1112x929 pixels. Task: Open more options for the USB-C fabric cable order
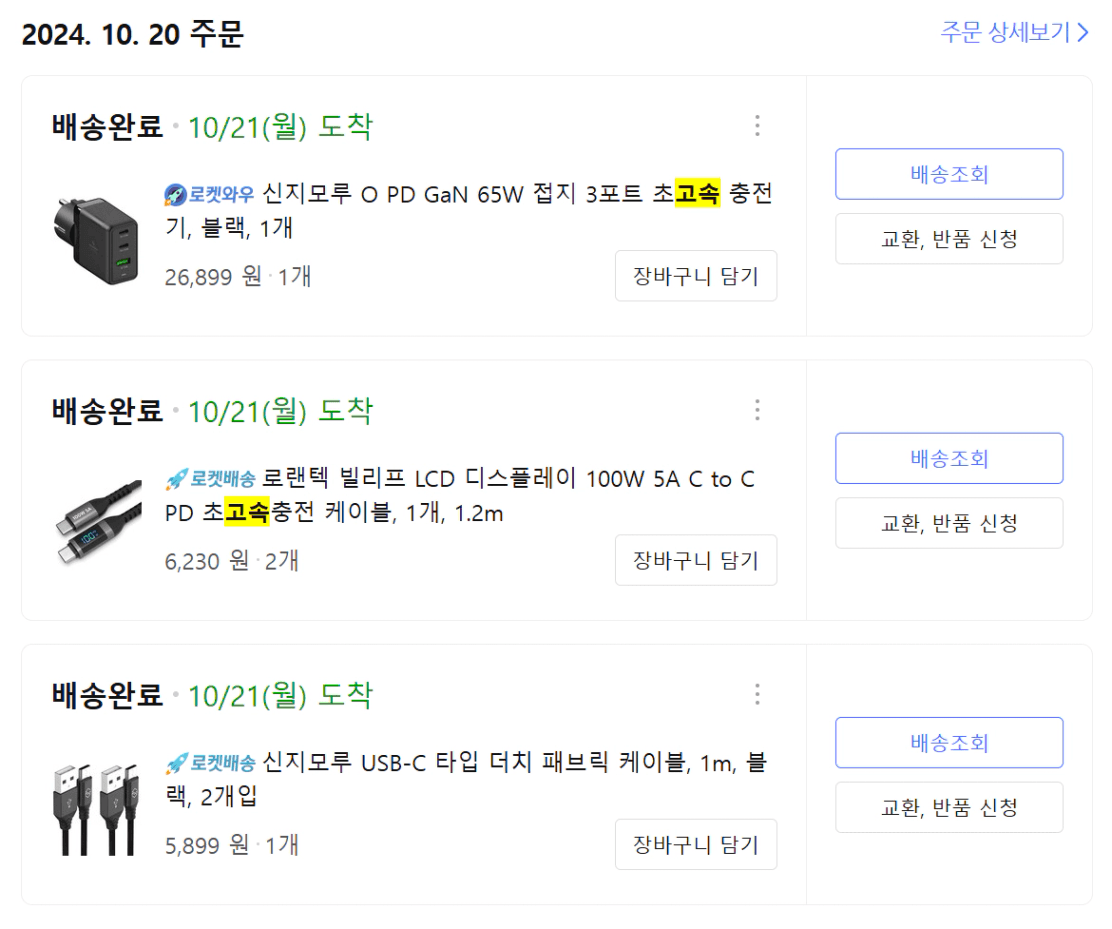[757, 694]
